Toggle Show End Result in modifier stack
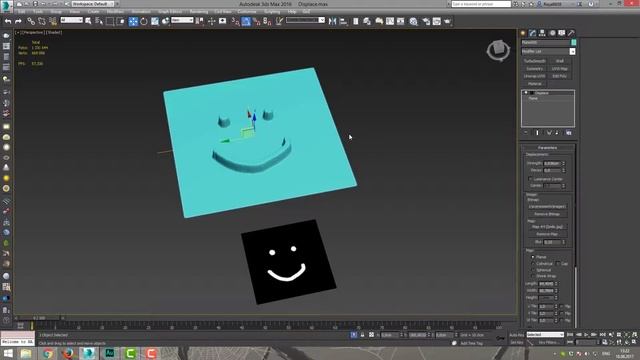Image resolution: width=640 pixels, height=360 pixels. (537, 133)
